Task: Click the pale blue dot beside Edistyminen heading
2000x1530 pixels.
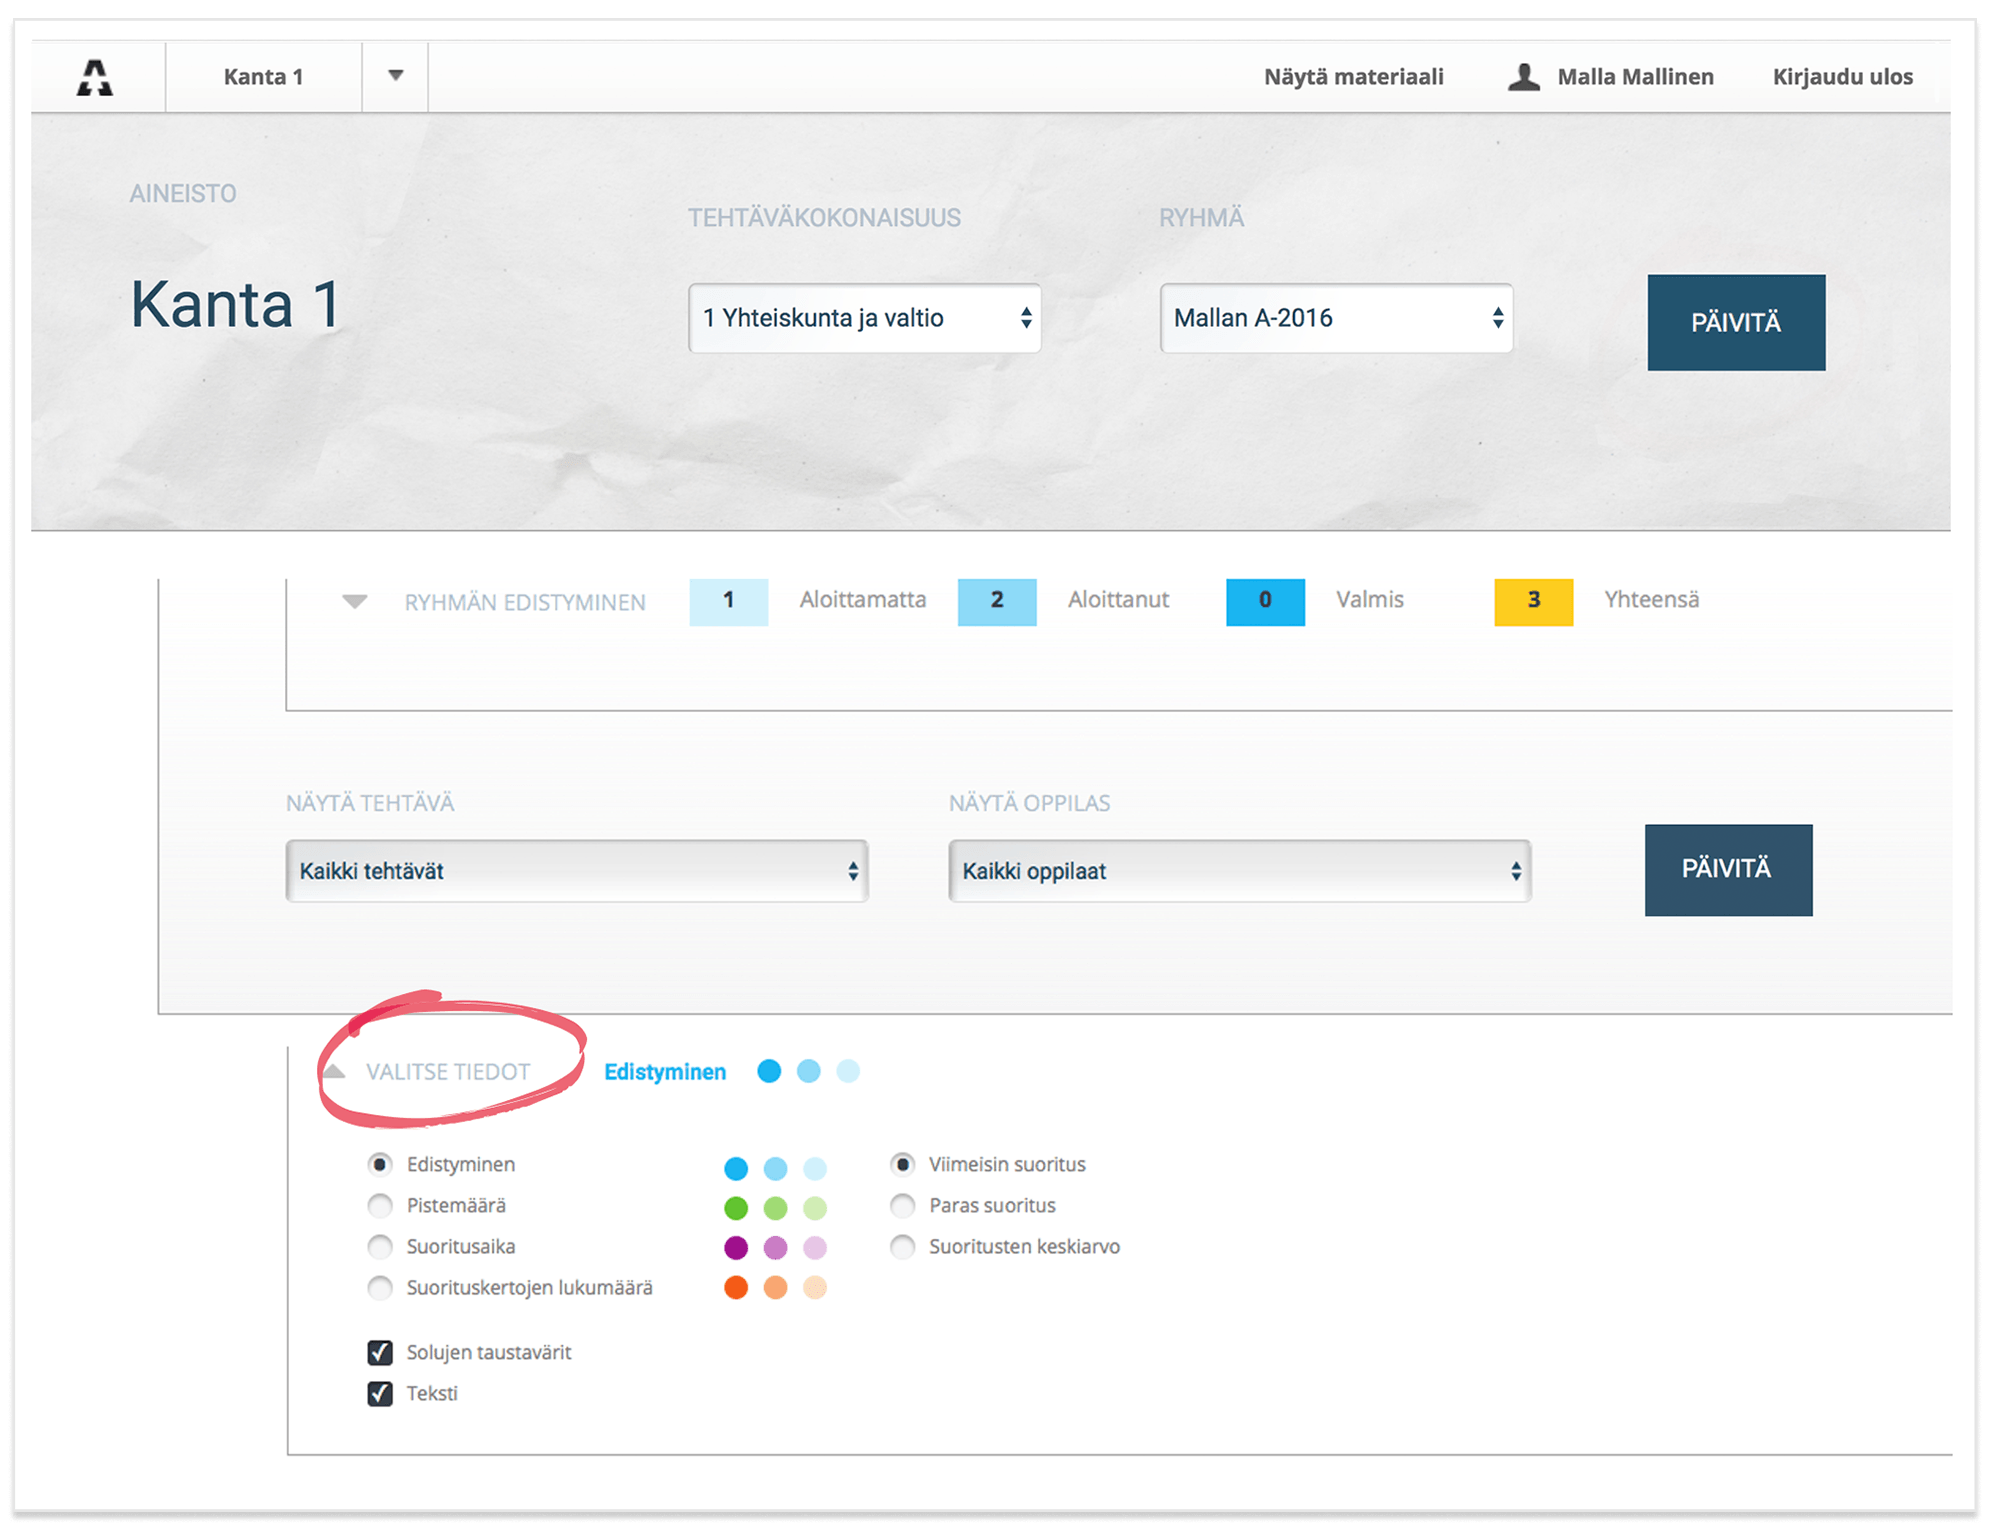Action: pyautogui.click(x=848, y=1071)
